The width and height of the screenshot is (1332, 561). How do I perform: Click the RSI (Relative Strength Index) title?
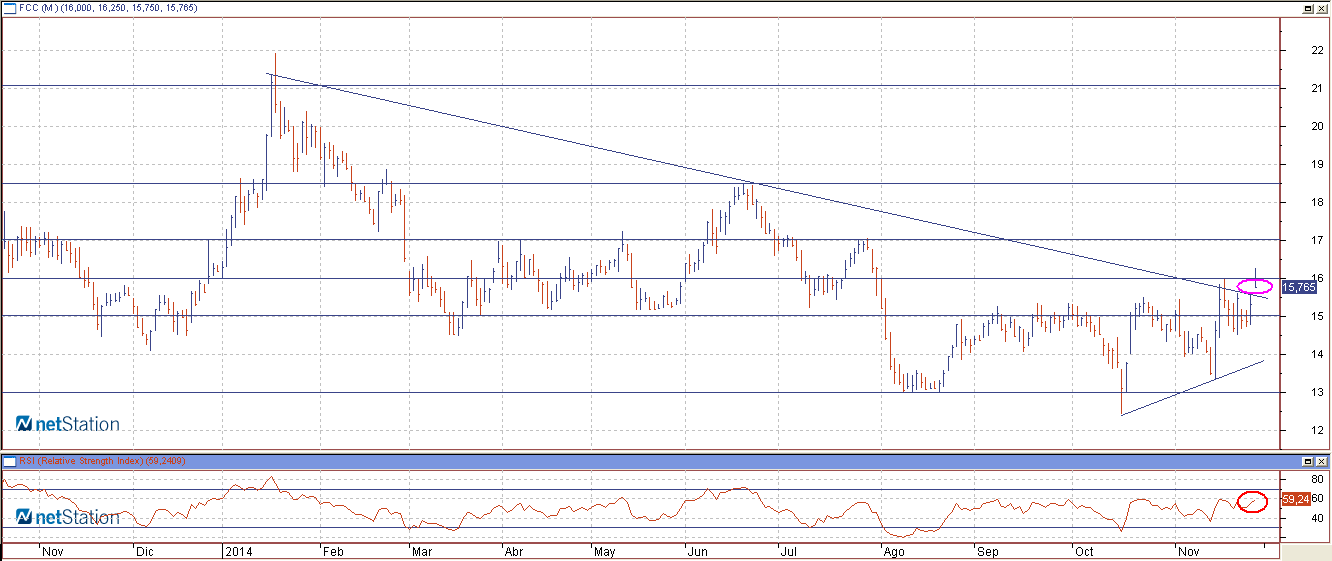(x=102, y=461)
